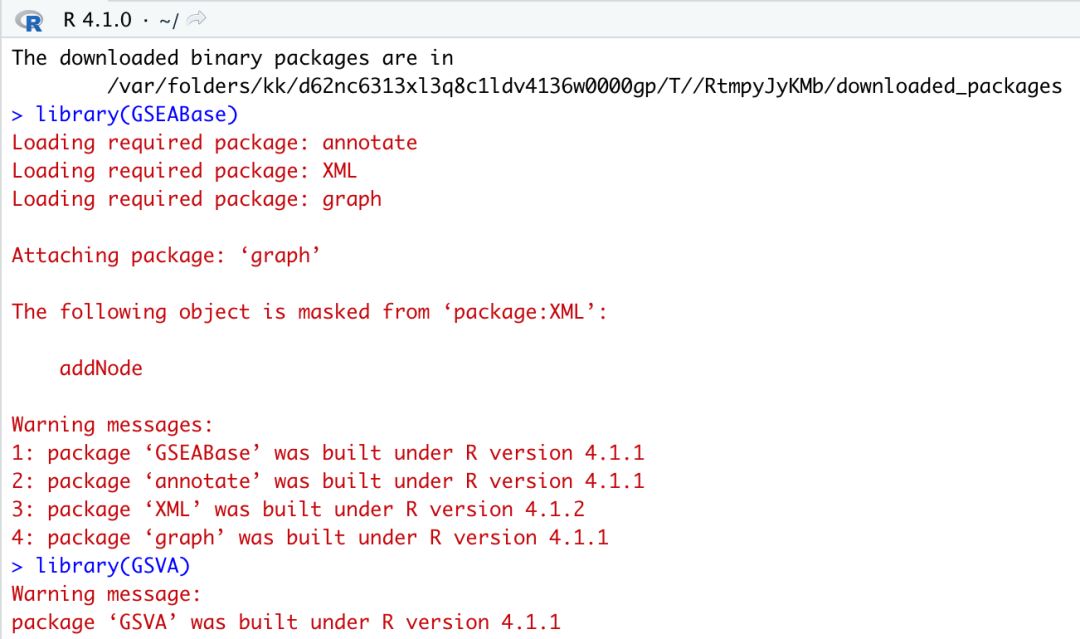
Task: Click the 'Loading required package: graph' line
Action: (x=196, y=199)
